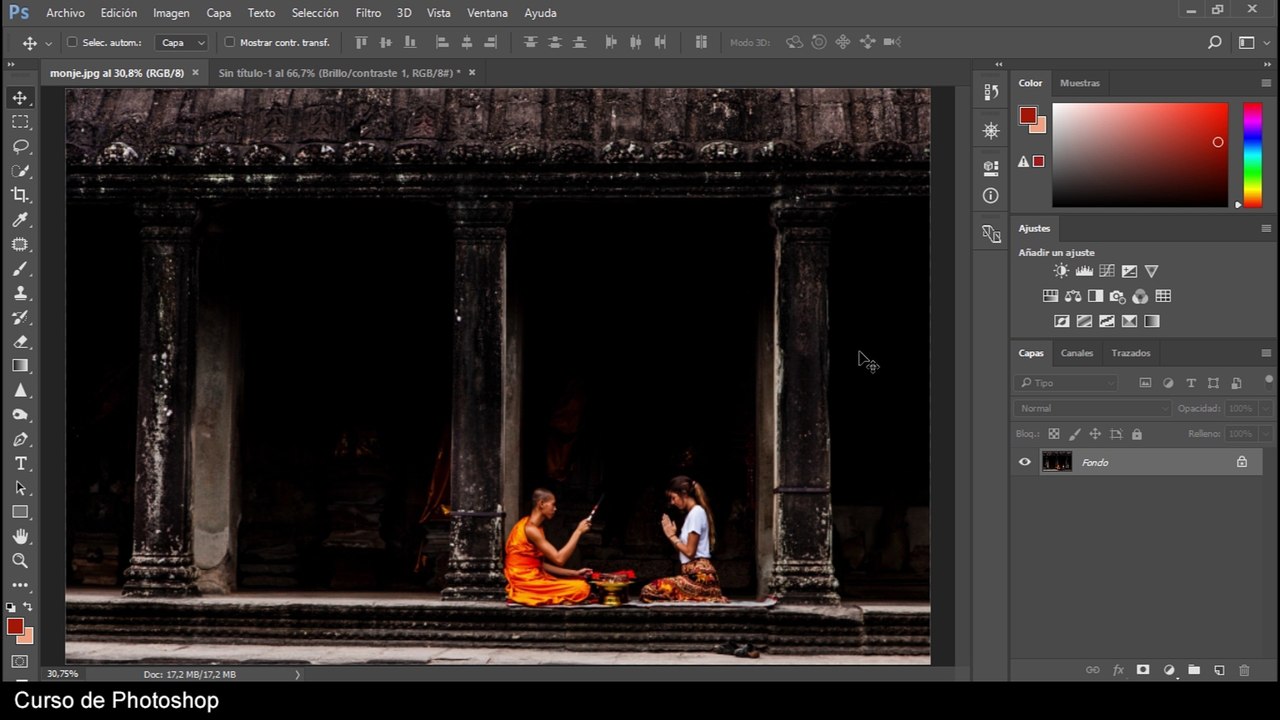The width and height of the screenshot is (1280, 720).
Task: Choose the Zoom tool in toolbar
Action: 20,561
